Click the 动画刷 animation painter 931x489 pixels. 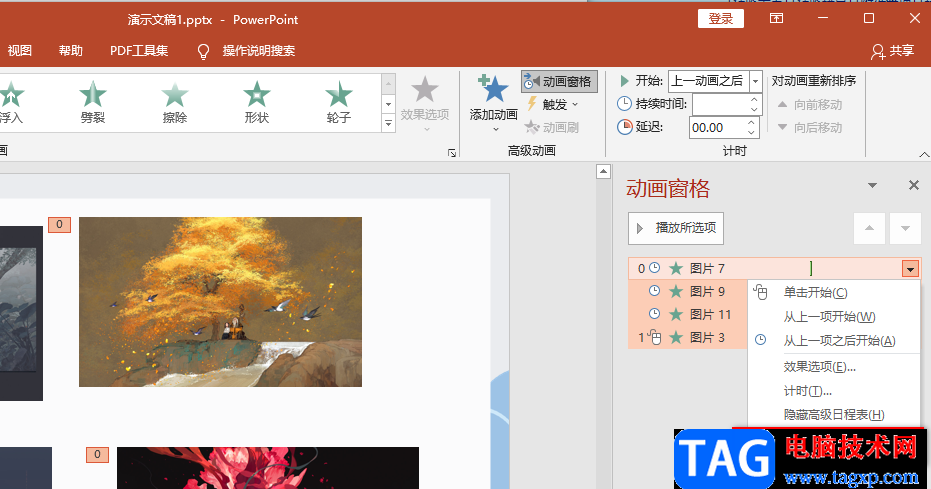(x=552, y=127)
